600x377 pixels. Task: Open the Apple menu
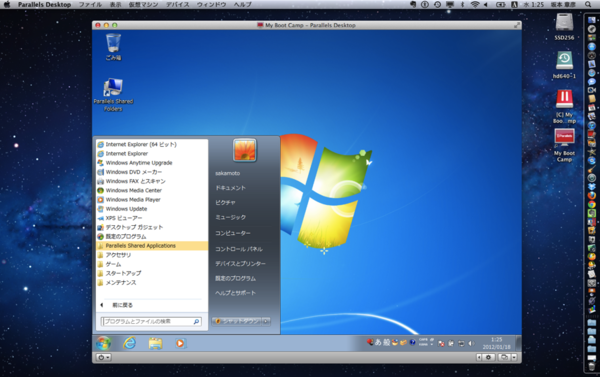pyautogui.click(x=7, y=5)
